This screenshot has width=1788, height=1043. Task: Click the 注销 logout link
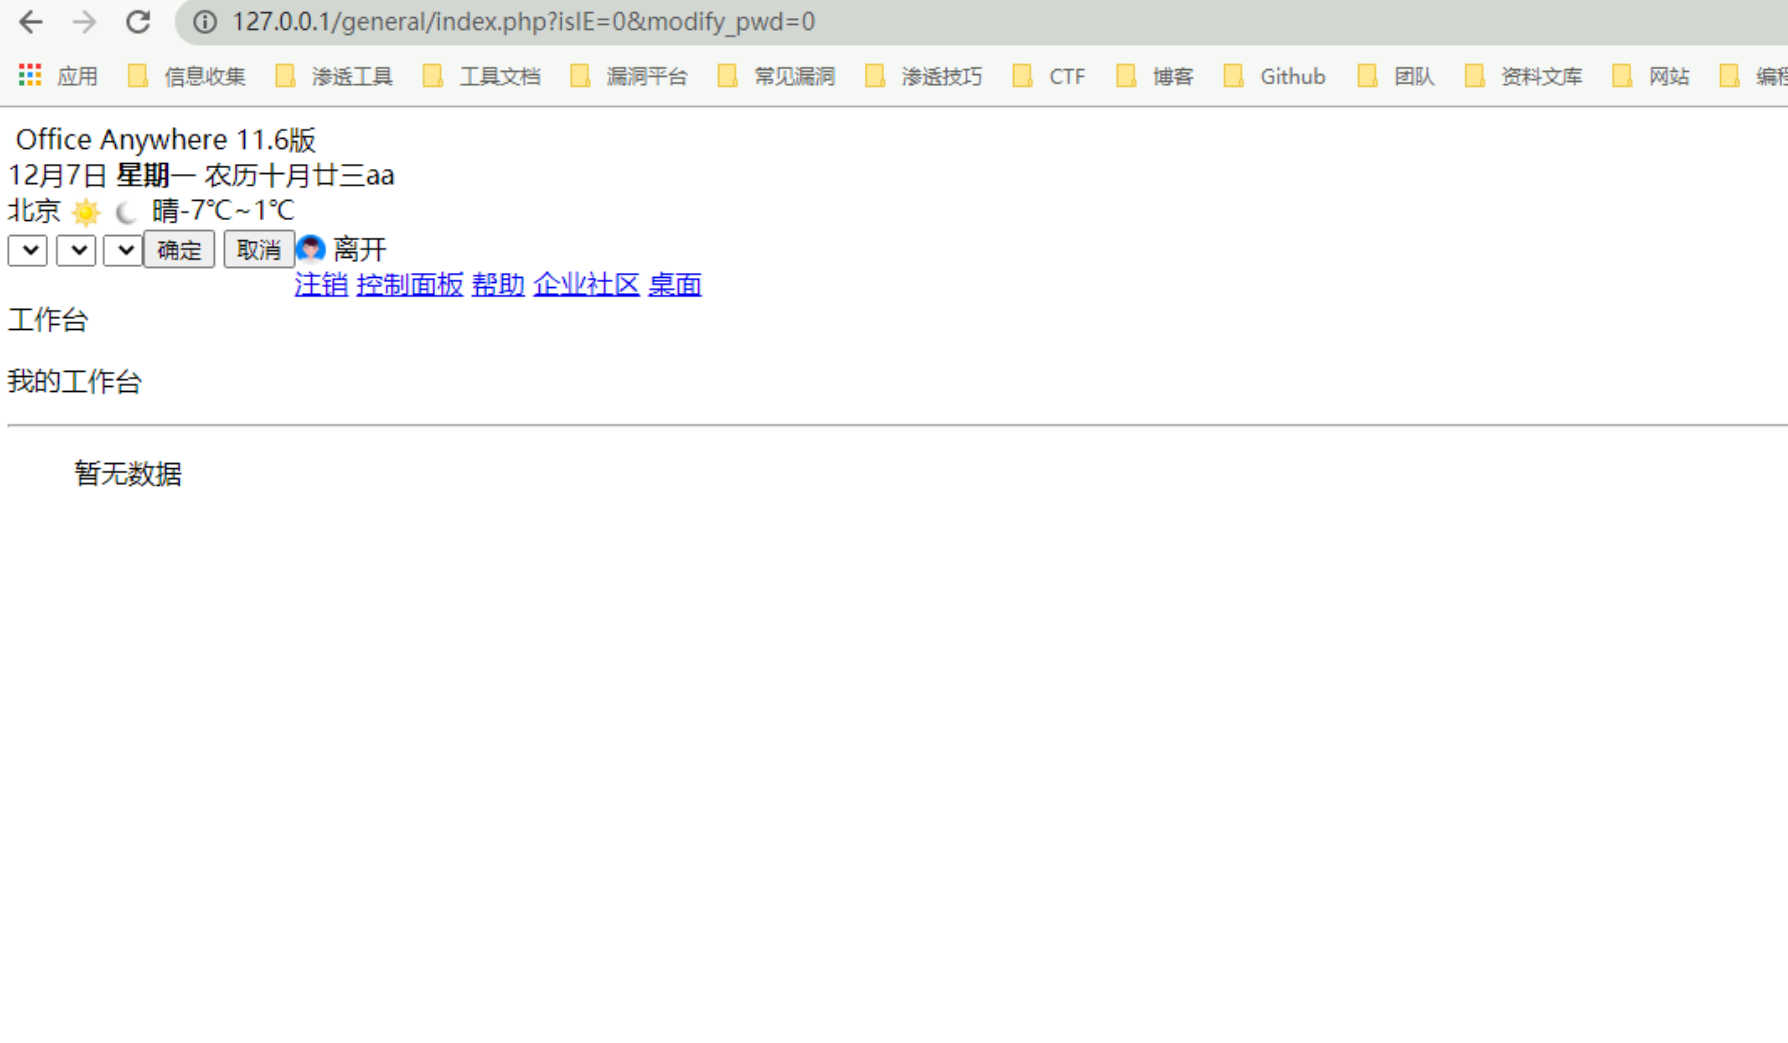pyautogui.click(x=321, y=285)
